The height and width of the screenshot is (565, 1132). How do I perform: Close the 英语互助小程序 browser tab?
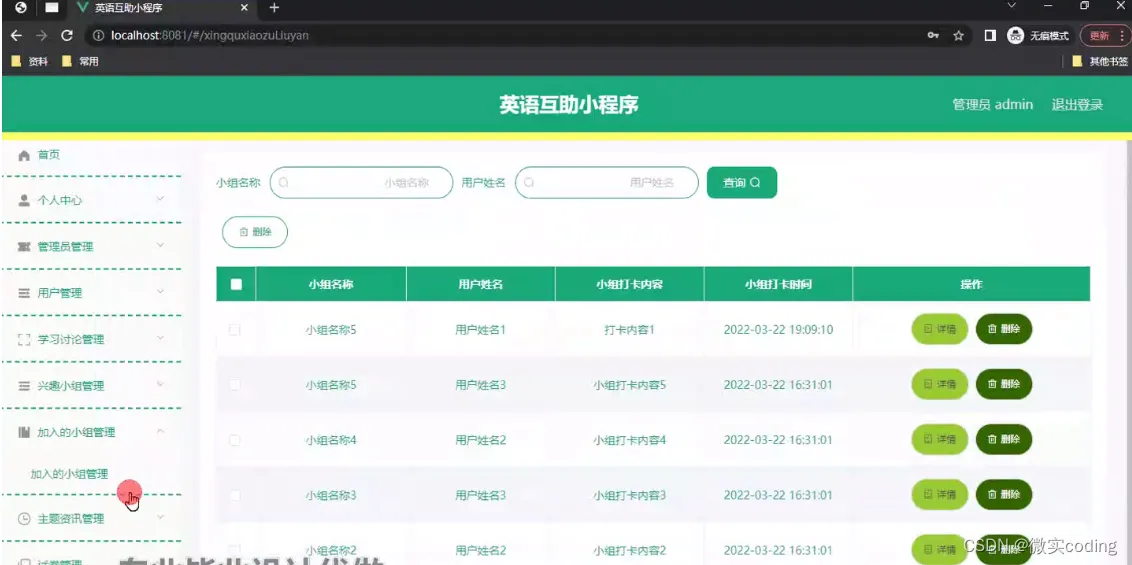(244, 8)
